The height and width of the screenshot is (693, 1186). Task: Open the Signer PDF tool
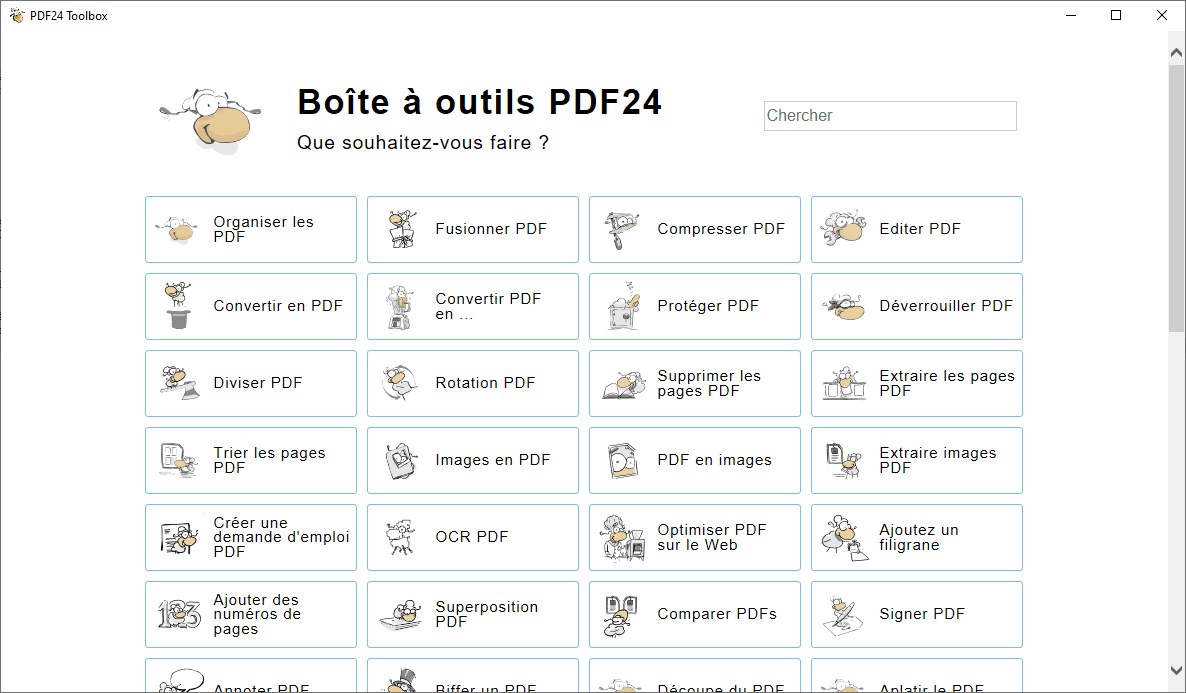pyautogui.click(x=917, y=614)
